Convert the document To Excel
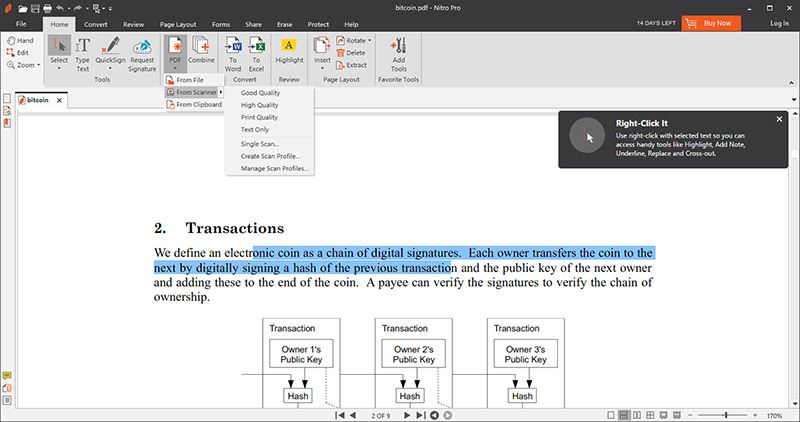The width and height of the screenshot is (800, 422). (257, 55)
